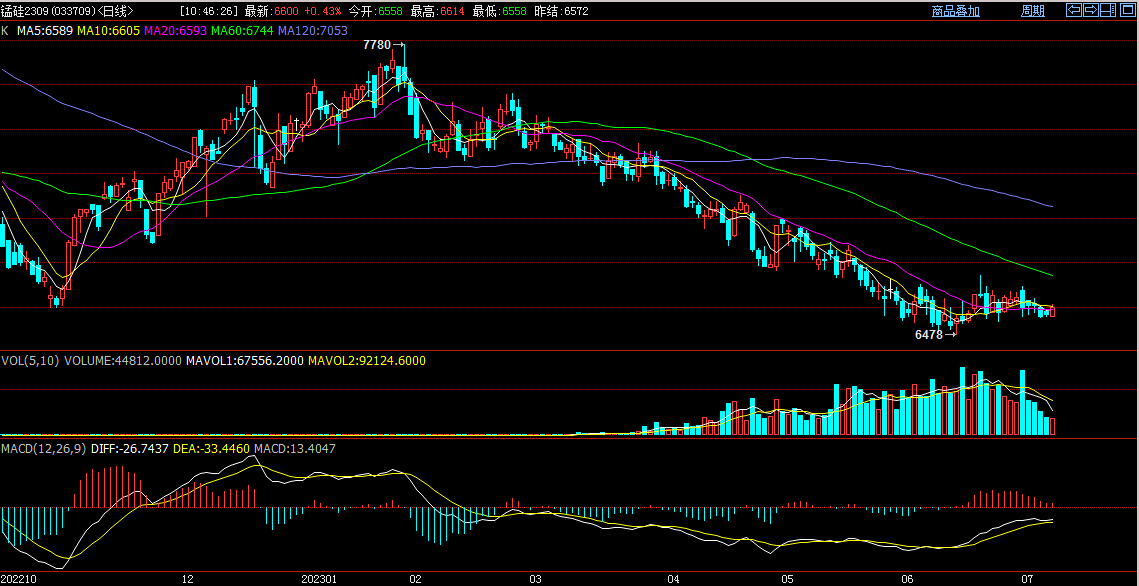The height and width of the screenshot is (586, 1139).
Task: Click the 06 month axis label
Action: pos(907,579)
